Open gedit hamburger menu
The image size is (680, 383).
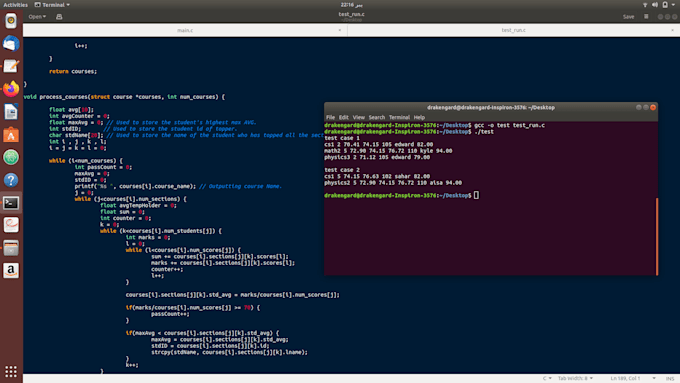click(x=646, y=16)
